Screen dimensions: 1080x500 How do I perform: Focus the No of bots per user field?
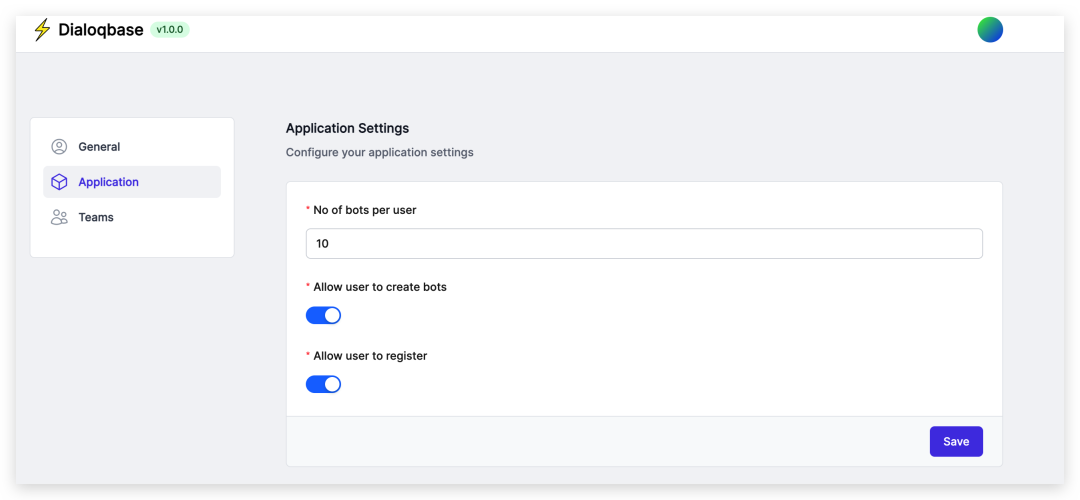(644, 244)
